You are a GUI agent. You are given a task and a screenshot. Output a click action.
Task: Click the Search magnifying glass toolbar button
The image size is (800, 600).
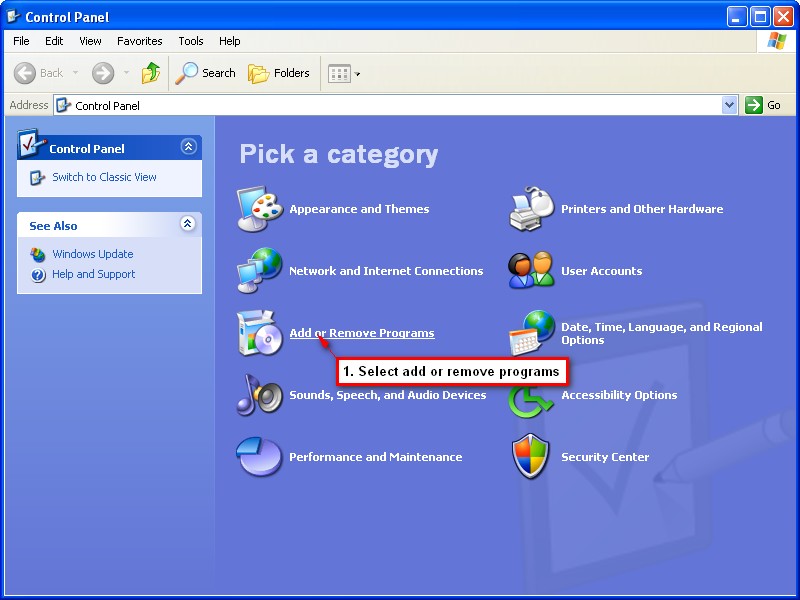pos(206,73)
